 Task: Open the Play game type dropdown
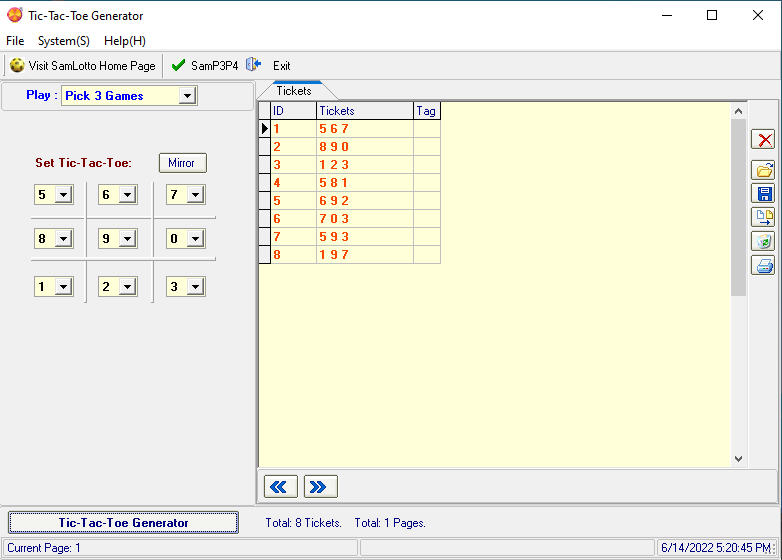pos(187,95)
